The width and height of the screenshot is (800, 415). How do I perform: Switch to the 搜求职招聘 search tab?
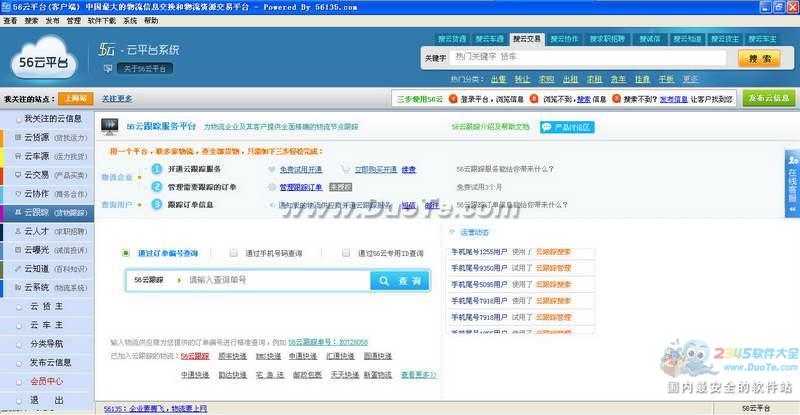607,39
